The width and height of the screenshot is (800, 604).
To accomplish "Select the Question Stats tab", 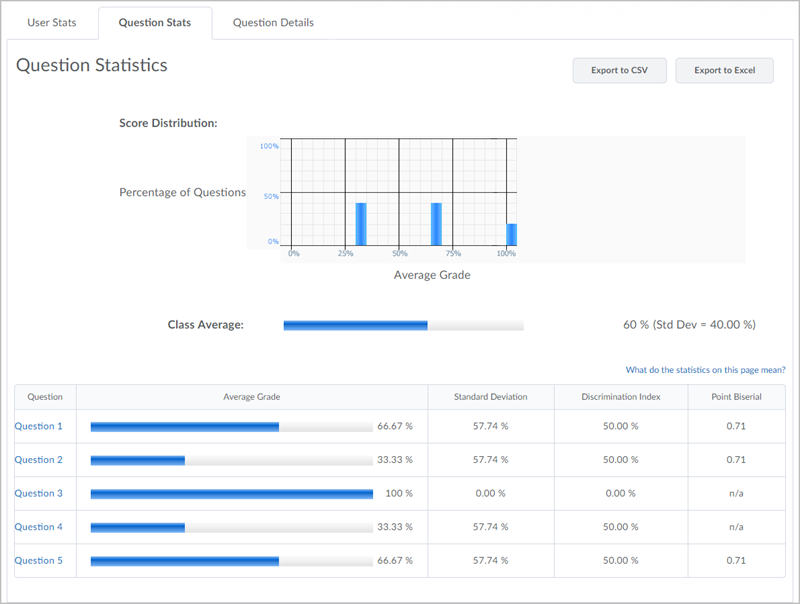I will click(x=155, y=22).
